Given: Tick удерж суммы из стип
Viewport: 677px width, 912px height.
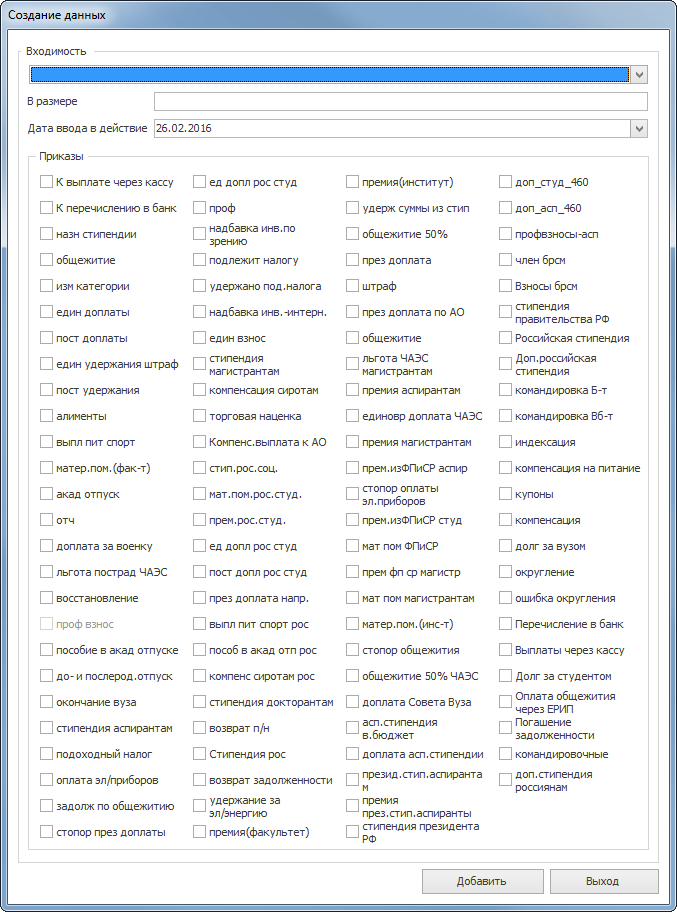Looking at the screenshot, I should click(352, 208).
